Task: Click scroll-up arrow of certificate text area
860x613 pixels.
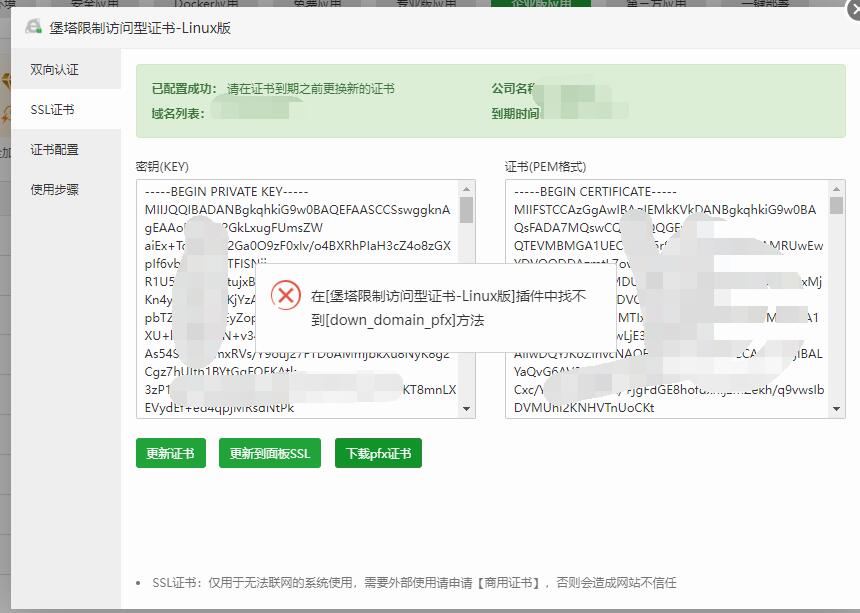Action: (x=836, y=189)
